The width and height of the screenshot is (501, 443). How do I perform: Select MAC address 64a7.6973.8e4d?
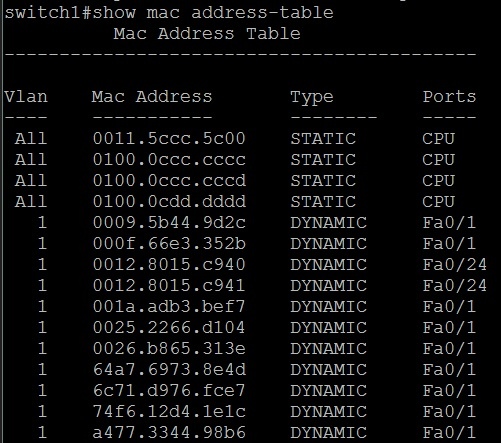point(169,370)
